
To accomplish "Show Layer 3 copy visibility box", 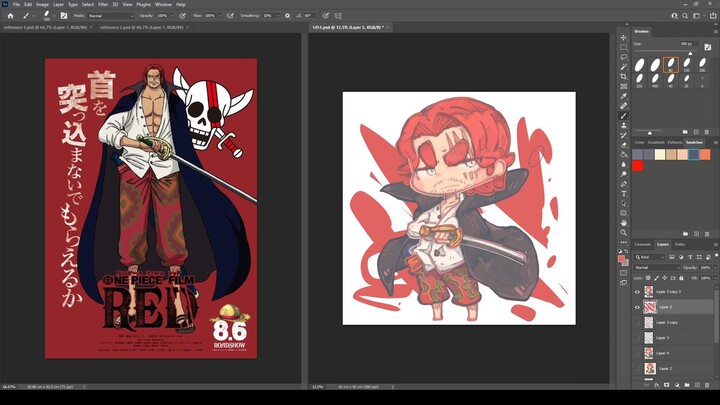I will (637, 322).
